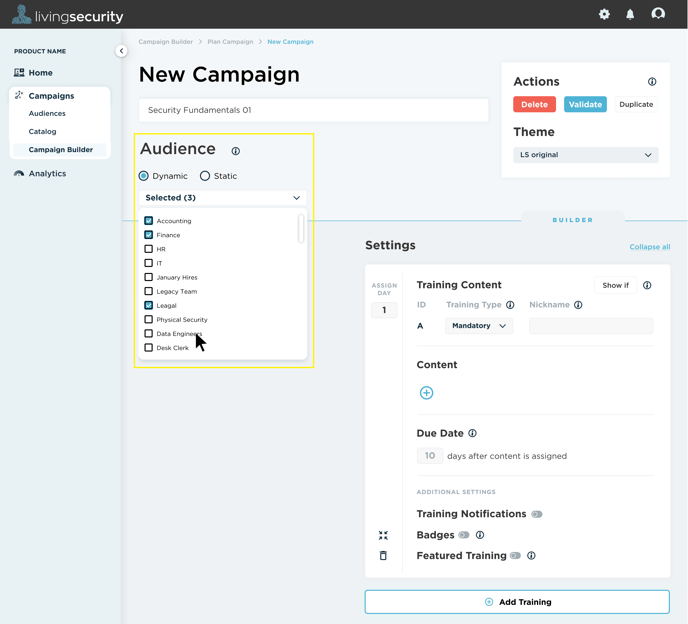The width and height of the screenshot is (688, 624).
Task: Uncheck the Leagal audience
Action: pyautogui.click(x=148, y=305)
